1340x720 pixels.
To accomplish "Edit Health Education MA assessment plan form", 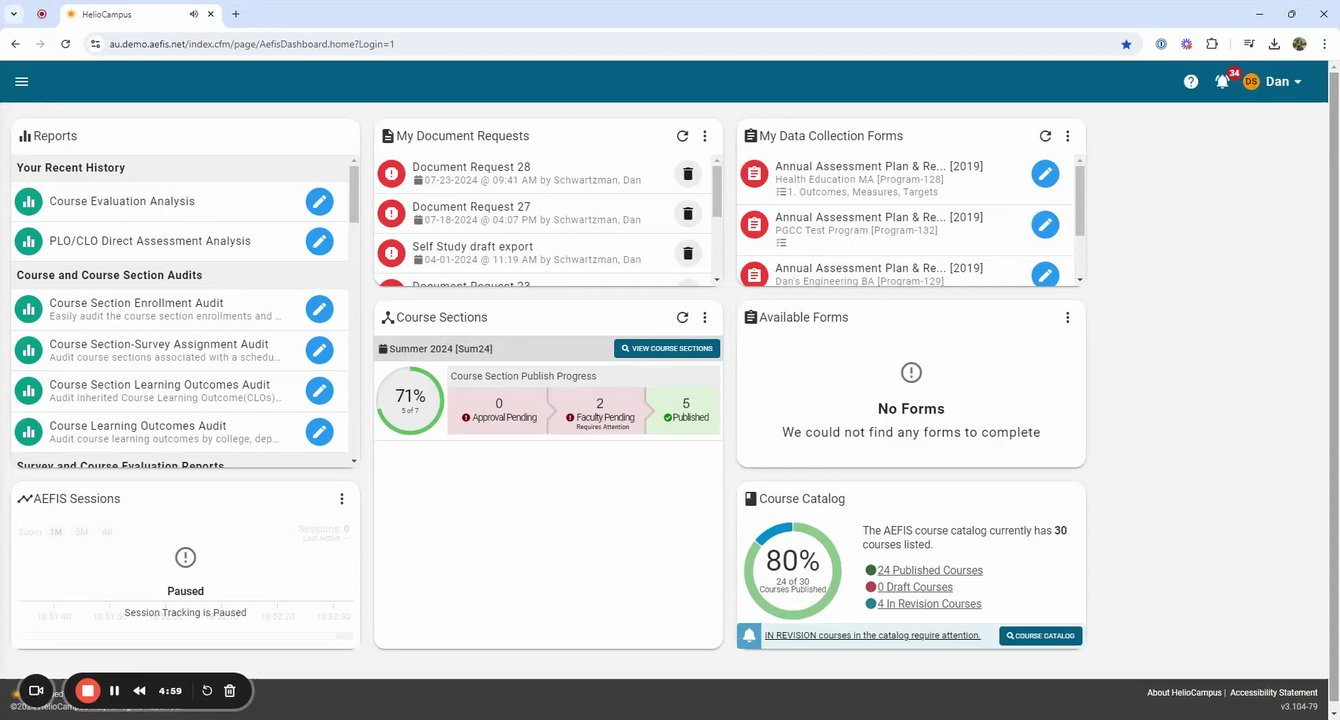I will point(1045,174).
